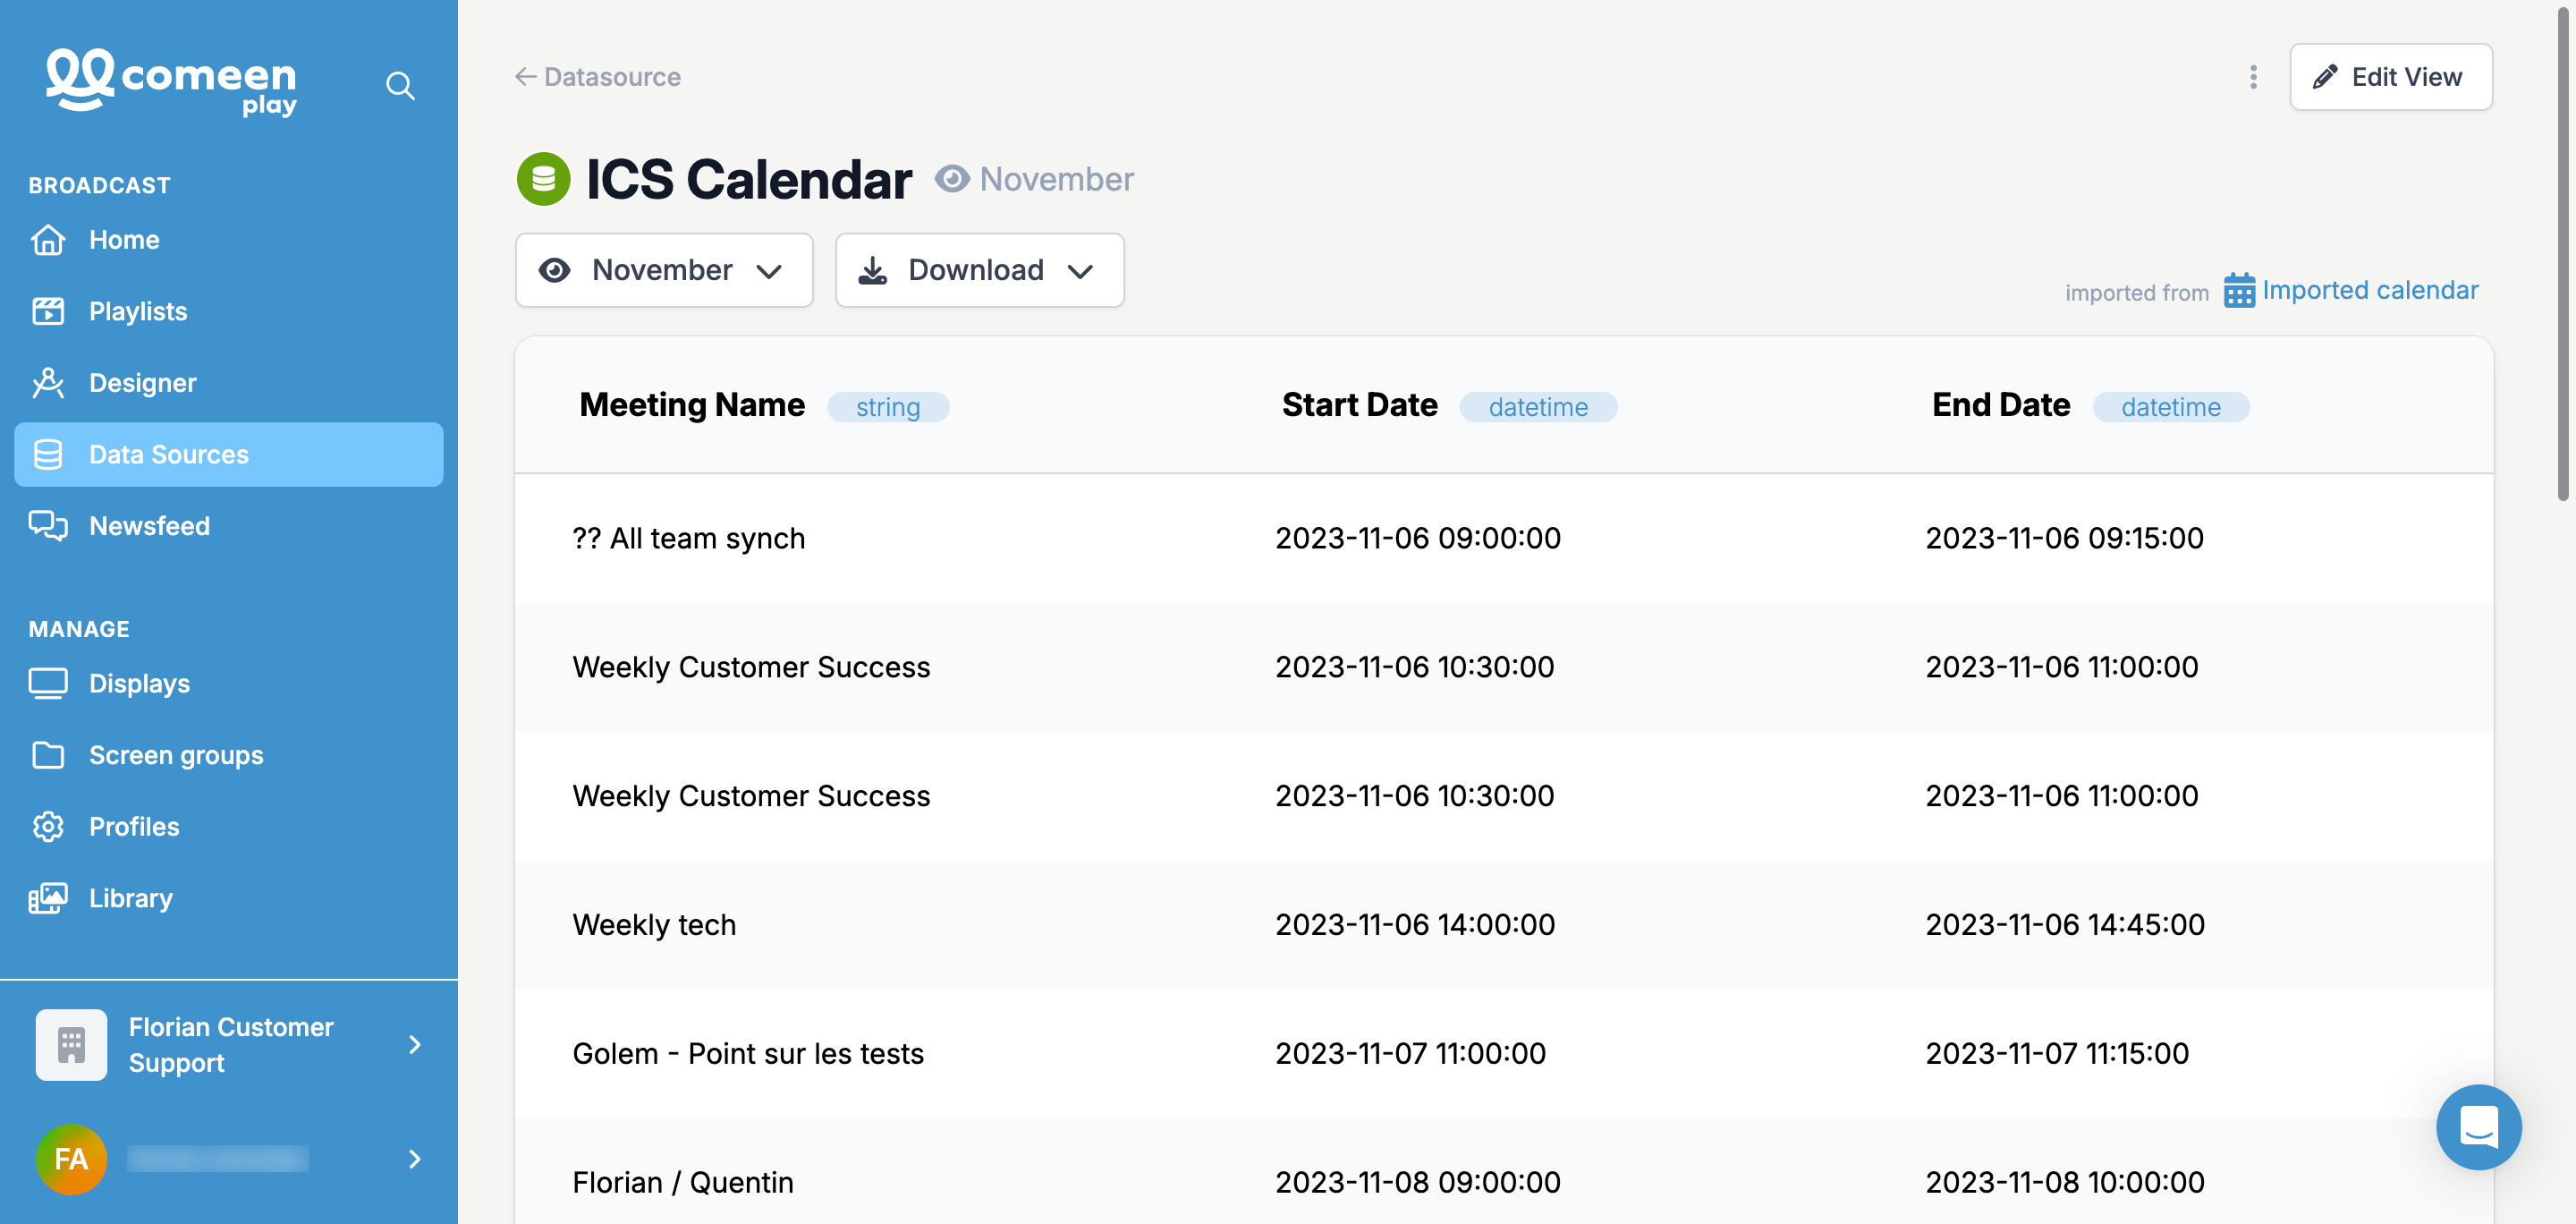
Task: Select the 'Weekly tech' cell
Action: [x=654, y=925]
